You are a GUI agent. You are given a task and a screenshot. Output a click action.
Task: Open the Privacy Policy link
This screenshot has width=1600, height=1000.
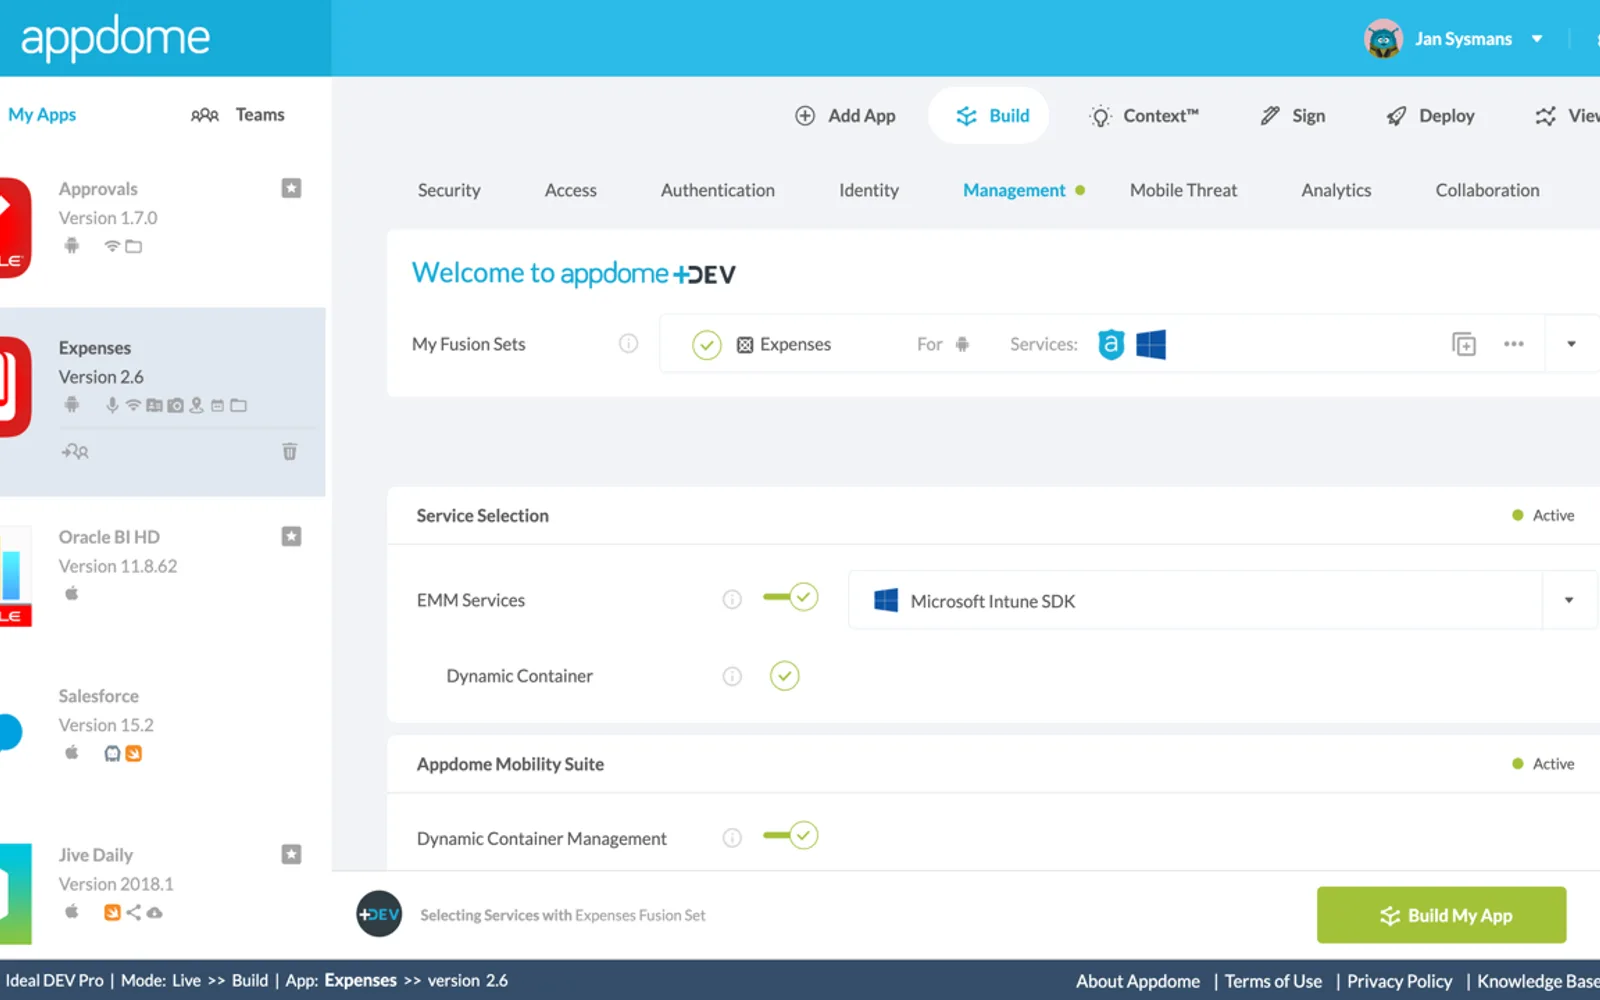click(1399, 981)
